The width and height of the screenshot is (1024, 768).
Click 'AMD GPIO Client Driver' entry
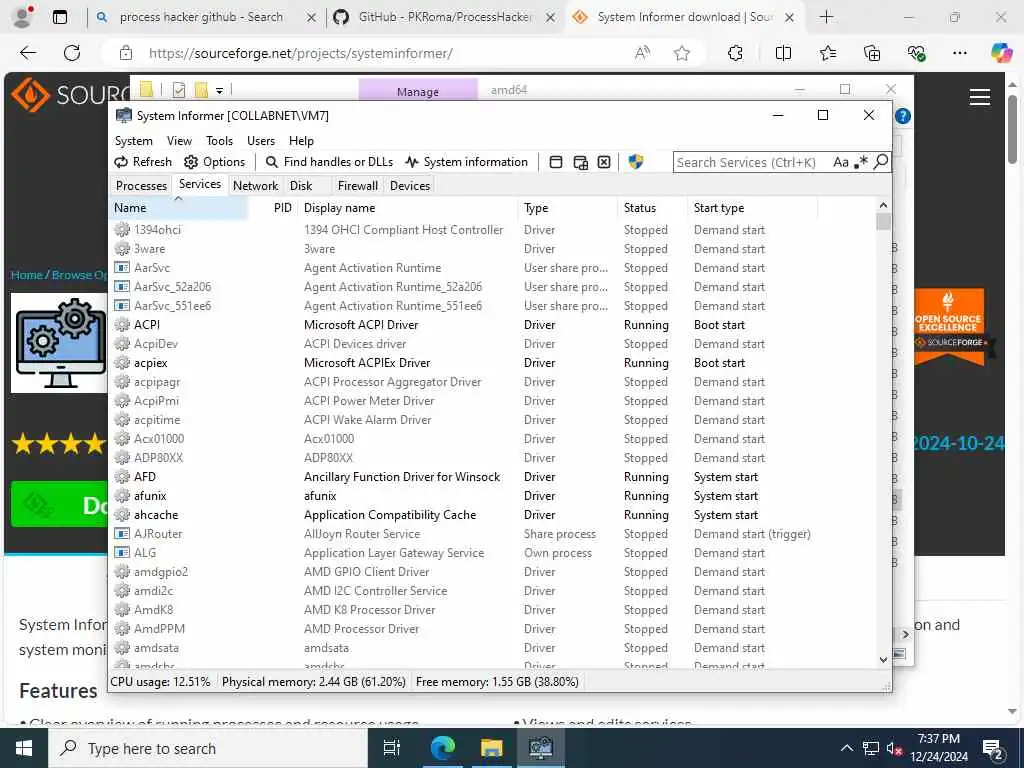pos(366,571)
